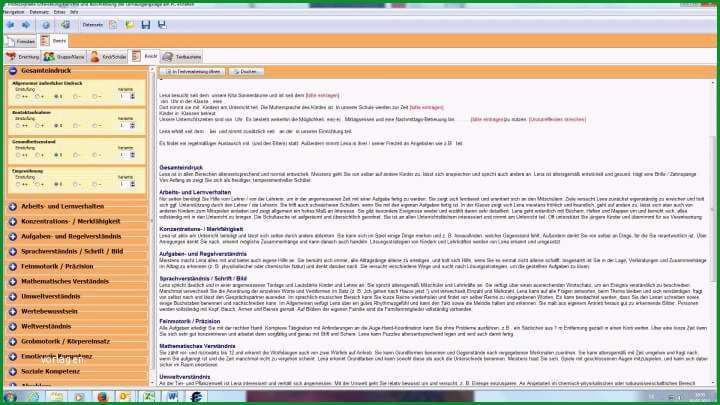This screenshot has height=405, width=720.
Task: Click the second floppy save-as icon
Action: coord(162,25)
